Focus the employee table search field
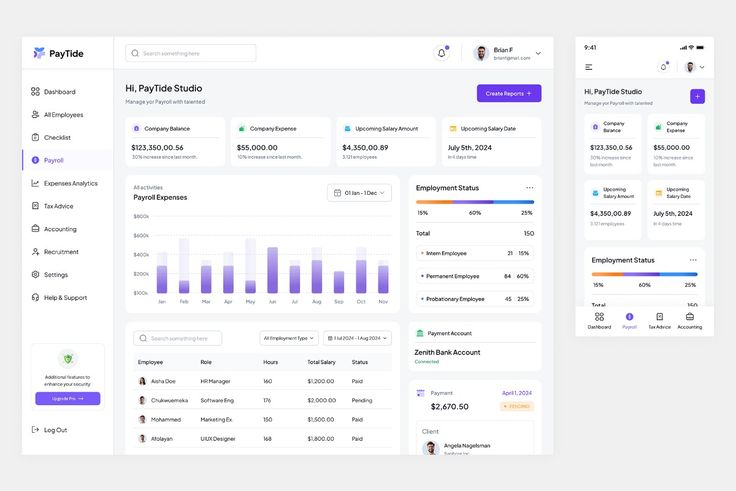 pos(178,338)
